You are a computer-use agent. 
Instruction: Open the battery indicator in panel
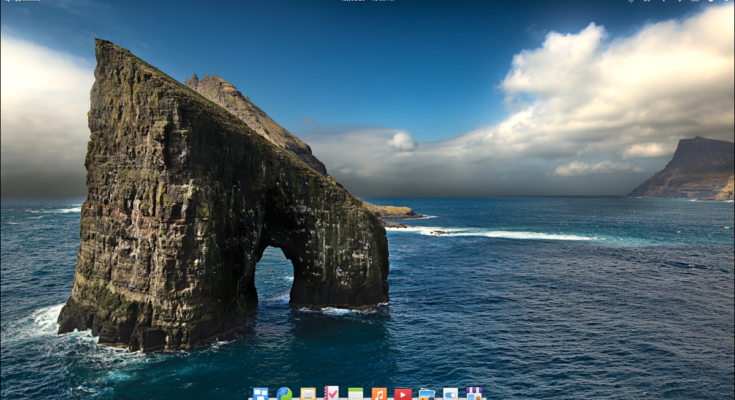(696, 1)
